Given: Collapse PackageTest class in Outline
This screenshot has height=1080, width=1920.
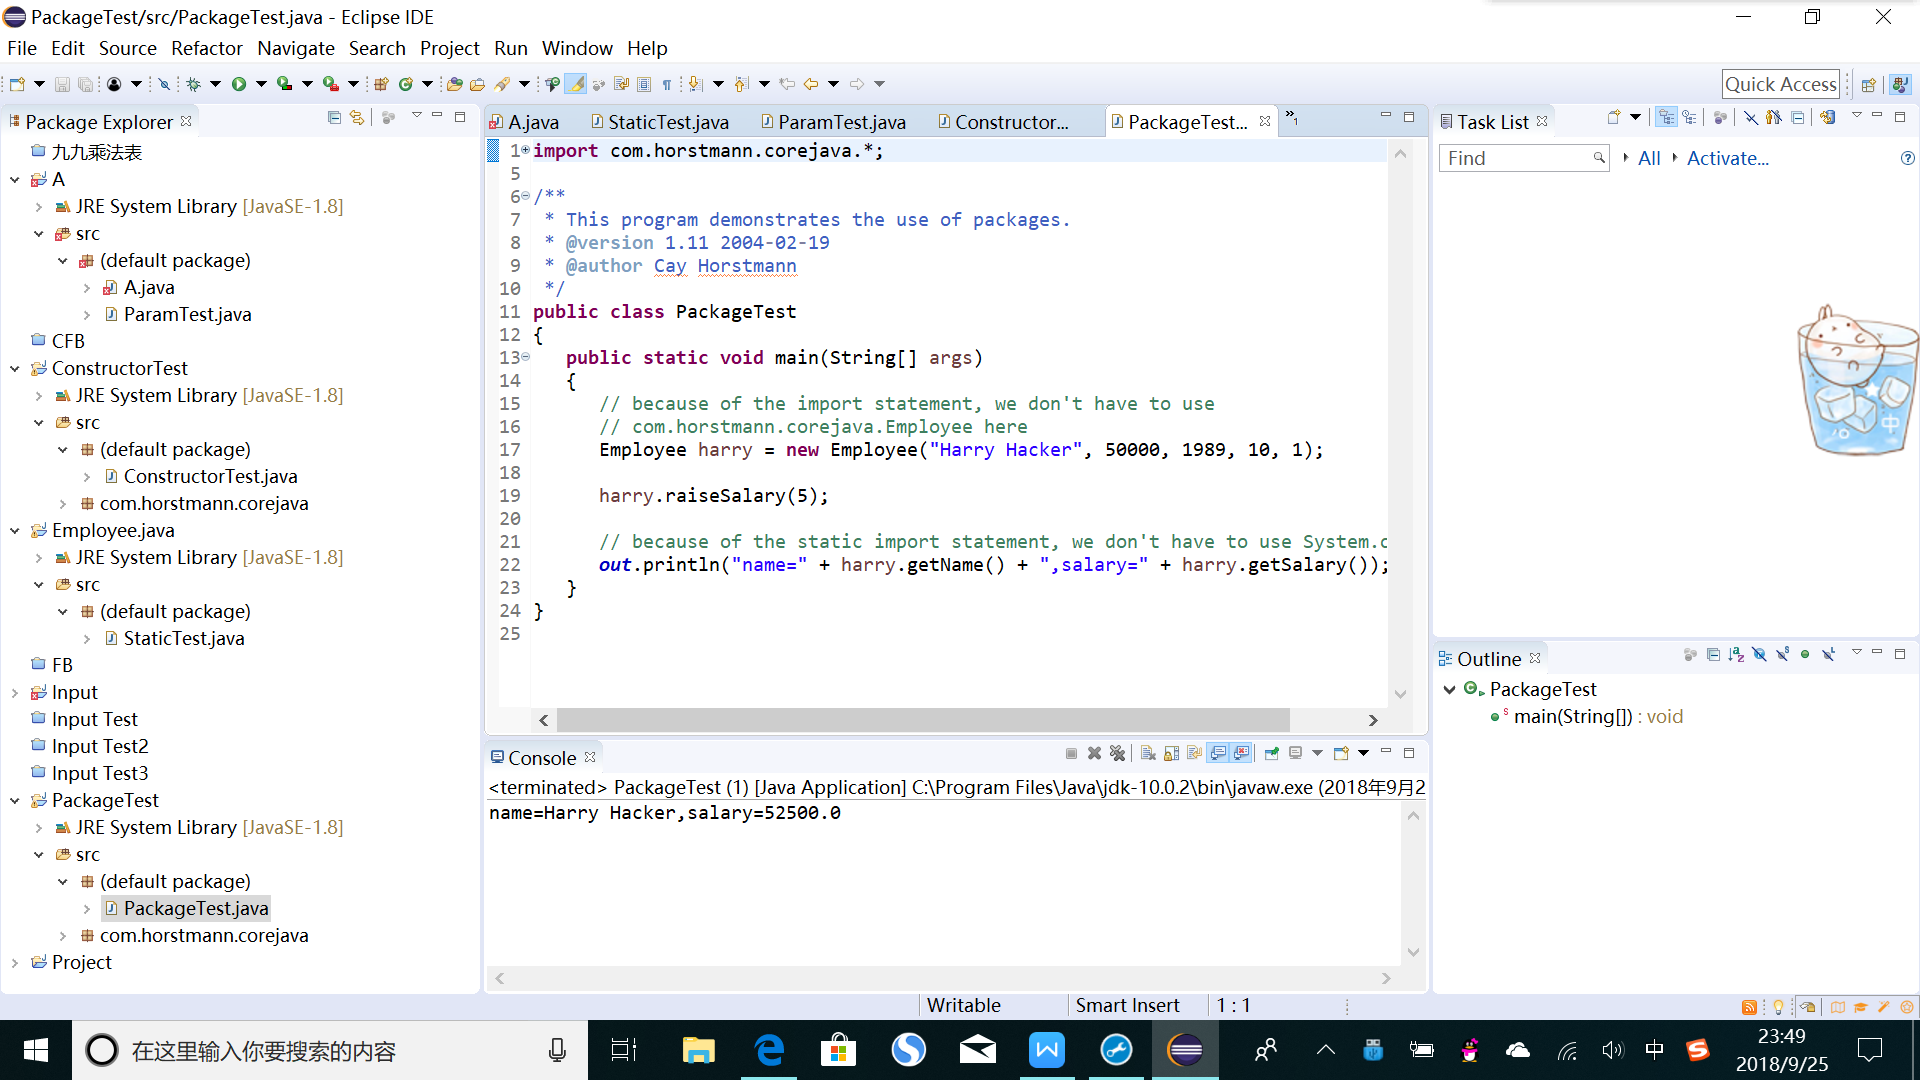Looking at the screenshot, I should pyautogui.click(x=1450, y=690).
